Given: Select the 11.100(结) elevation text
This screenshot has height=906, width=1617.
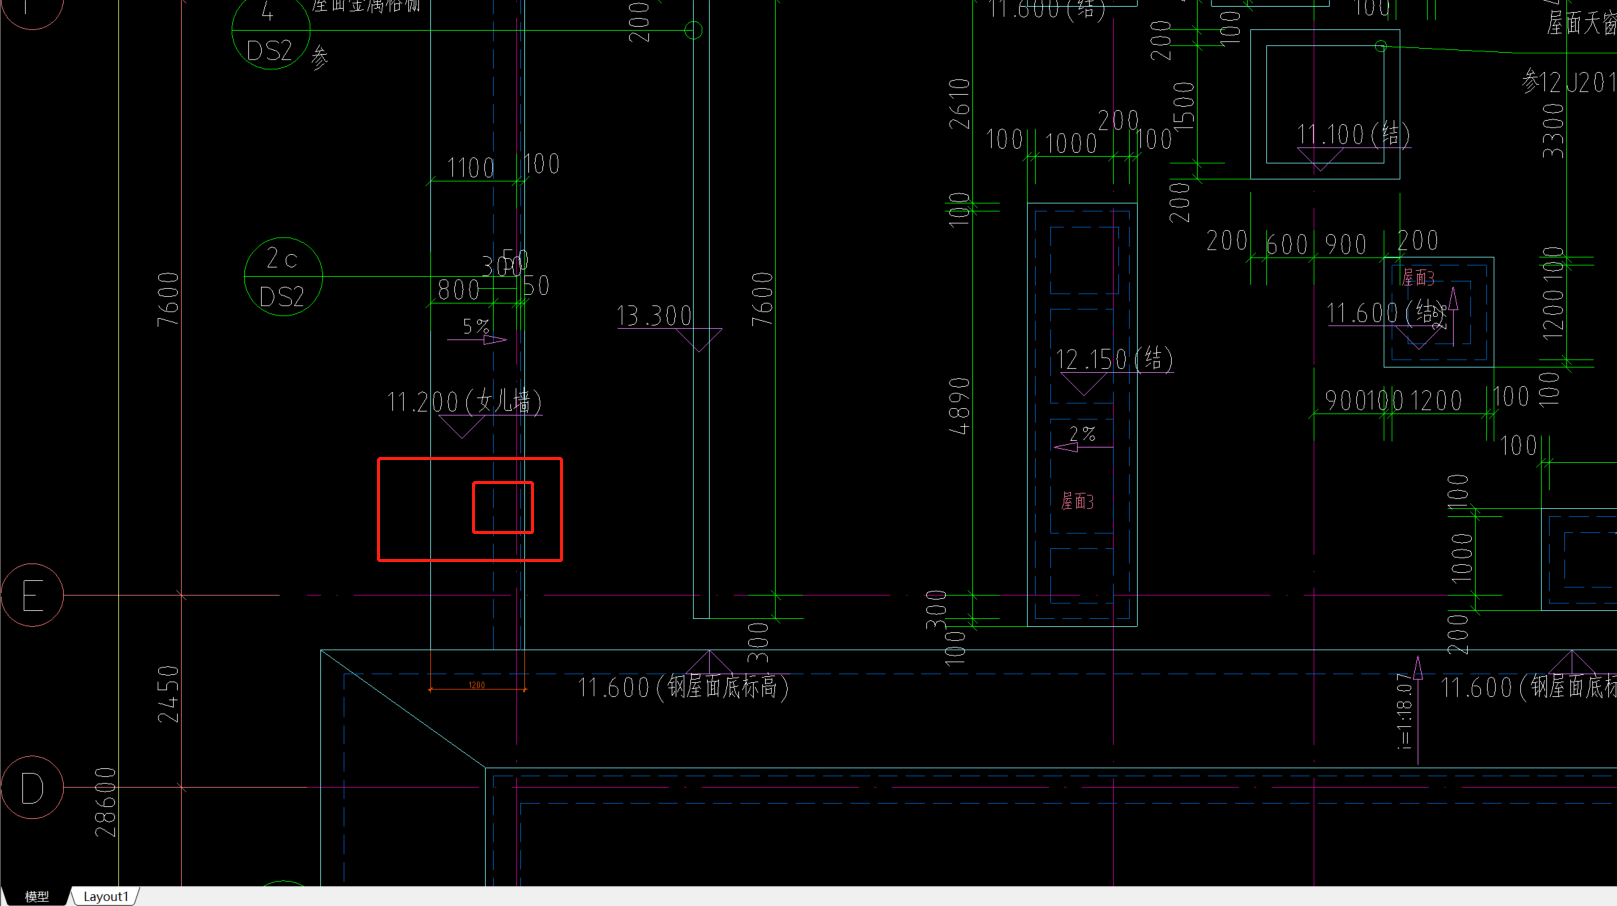Looking at the screenshot, I should tap(1353, 134).
